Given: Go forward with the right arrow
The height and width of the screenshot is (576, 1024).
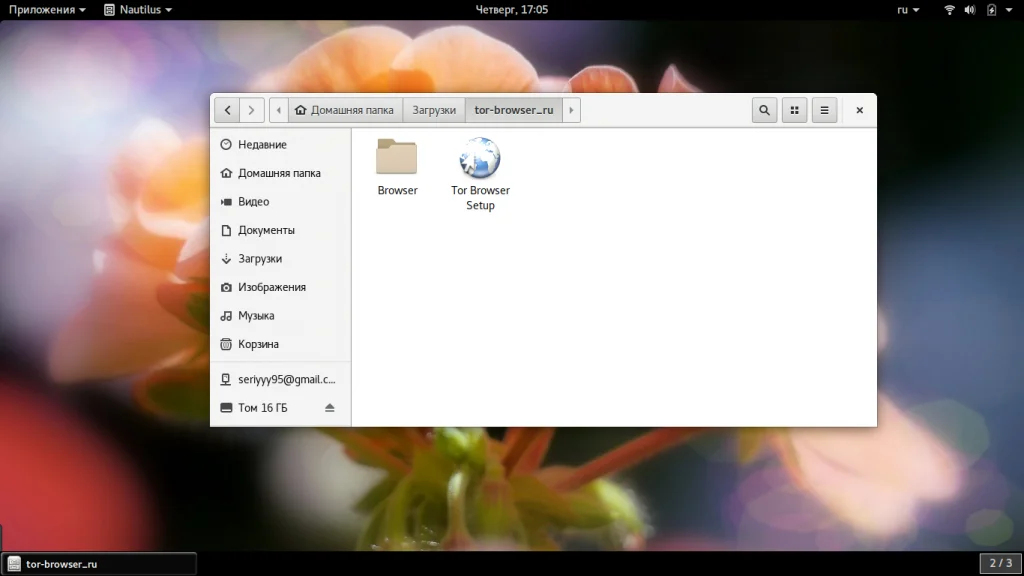Looking at the screenshot, I should coord(253,110).
